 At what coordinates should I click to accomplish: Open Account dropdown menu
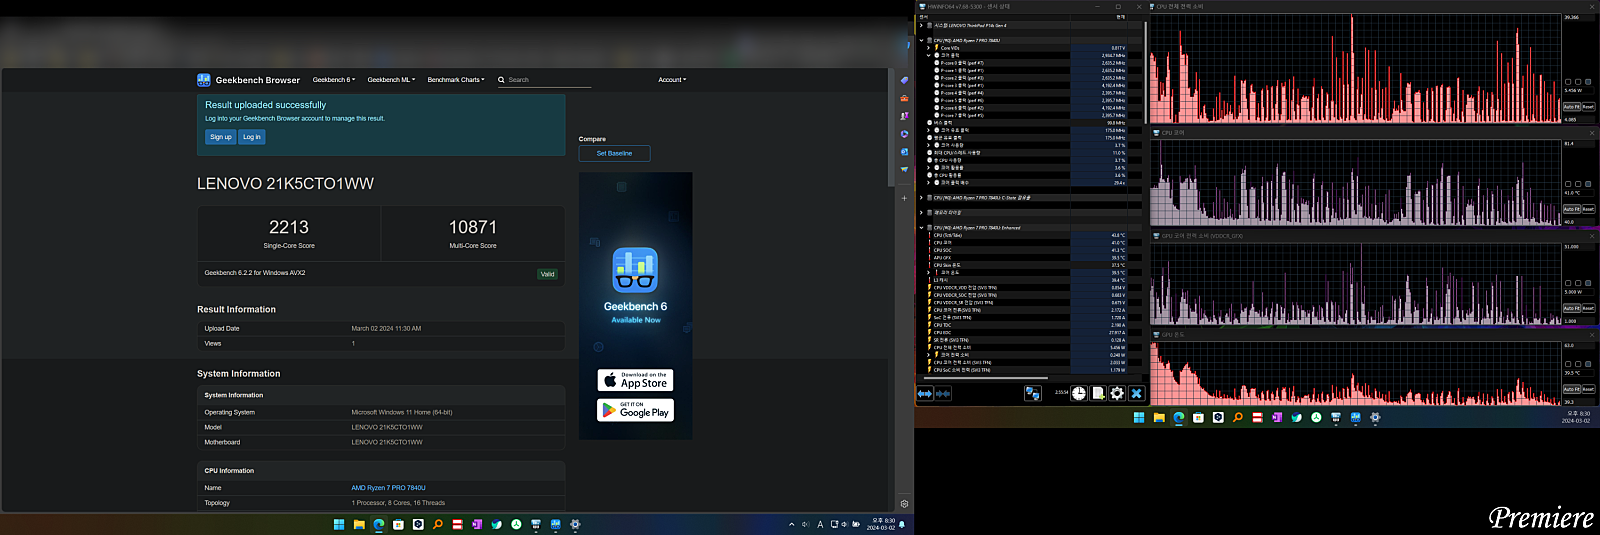[x=672, y=80]
